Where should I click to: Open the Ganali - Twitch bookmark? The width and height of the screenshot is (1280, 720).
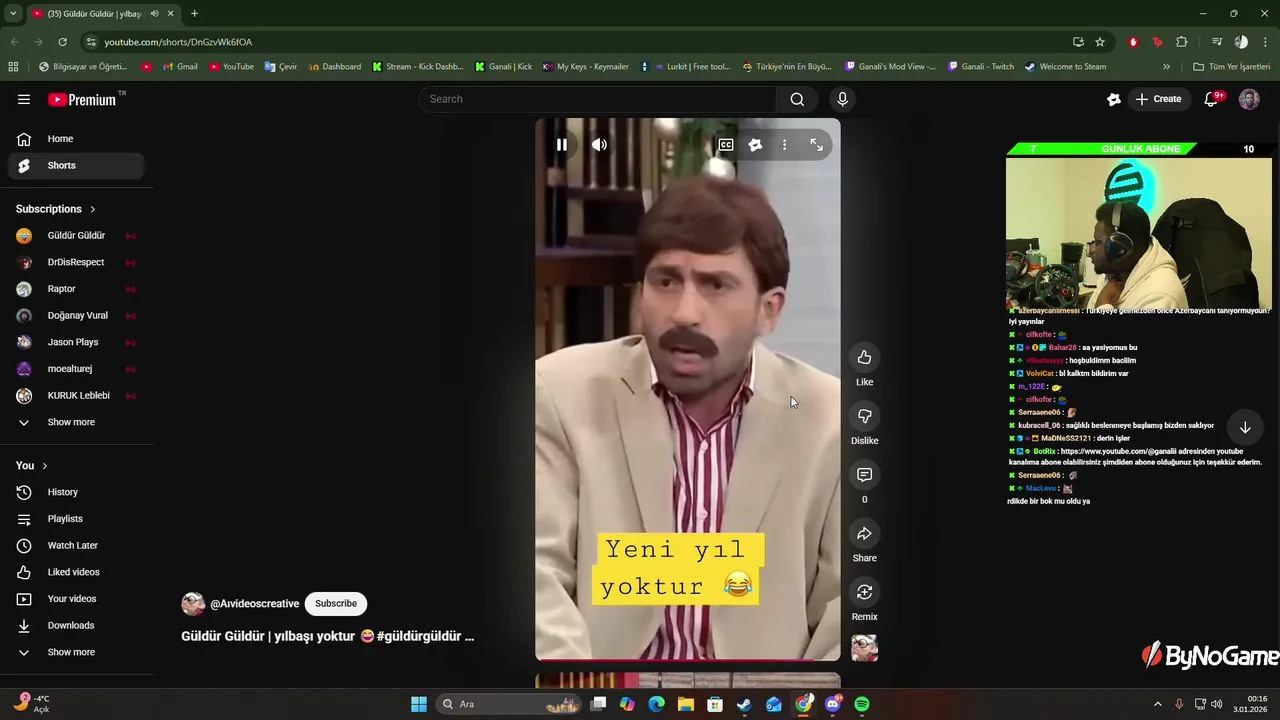(979, 67)
